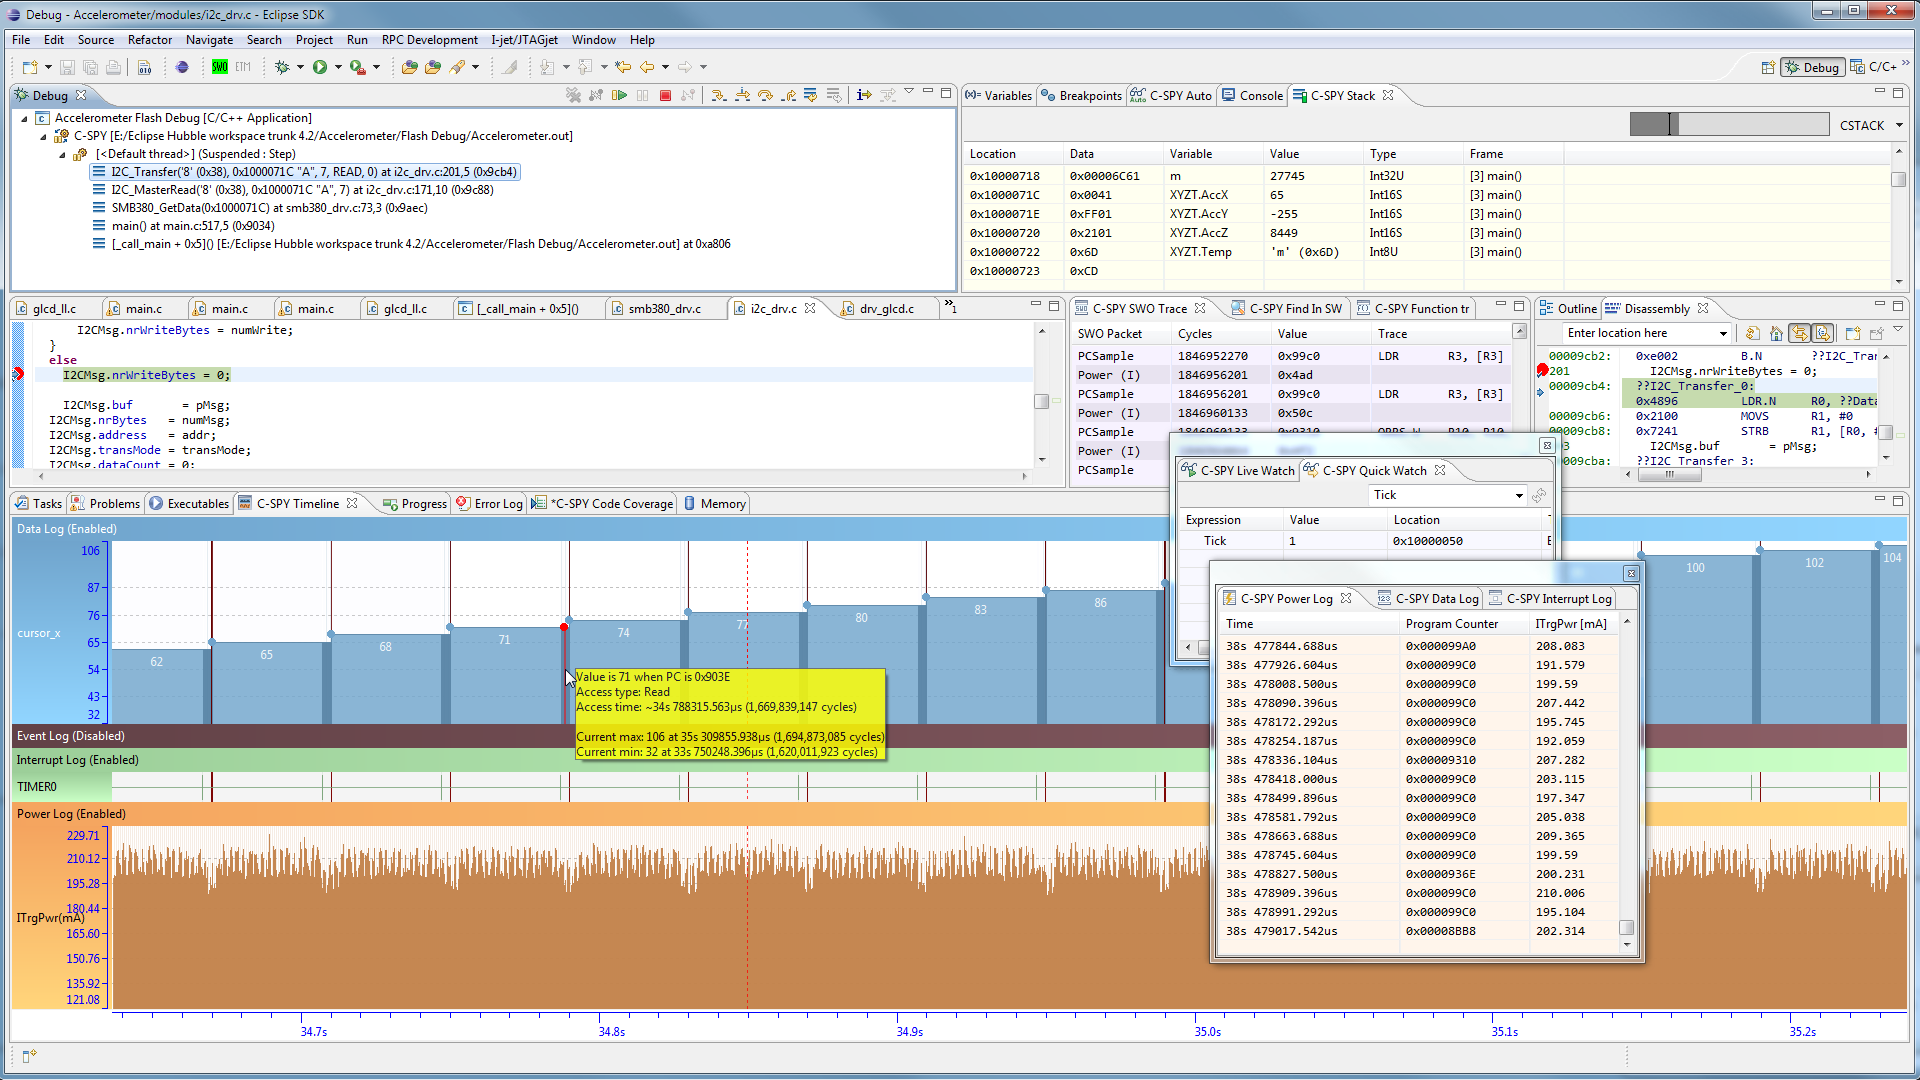
Task: Switch to the Variables tab
Action: click(x=999, y=96)
